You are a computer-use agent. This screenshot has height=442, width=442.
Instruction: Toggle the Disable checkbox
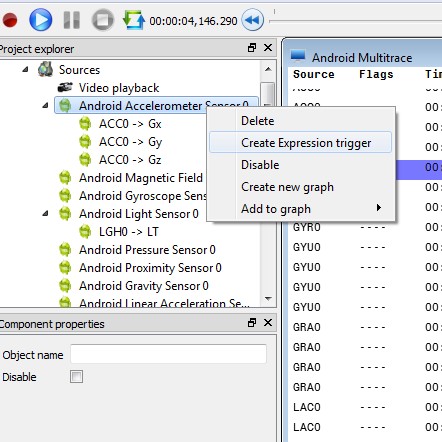(x=76, y=377)
